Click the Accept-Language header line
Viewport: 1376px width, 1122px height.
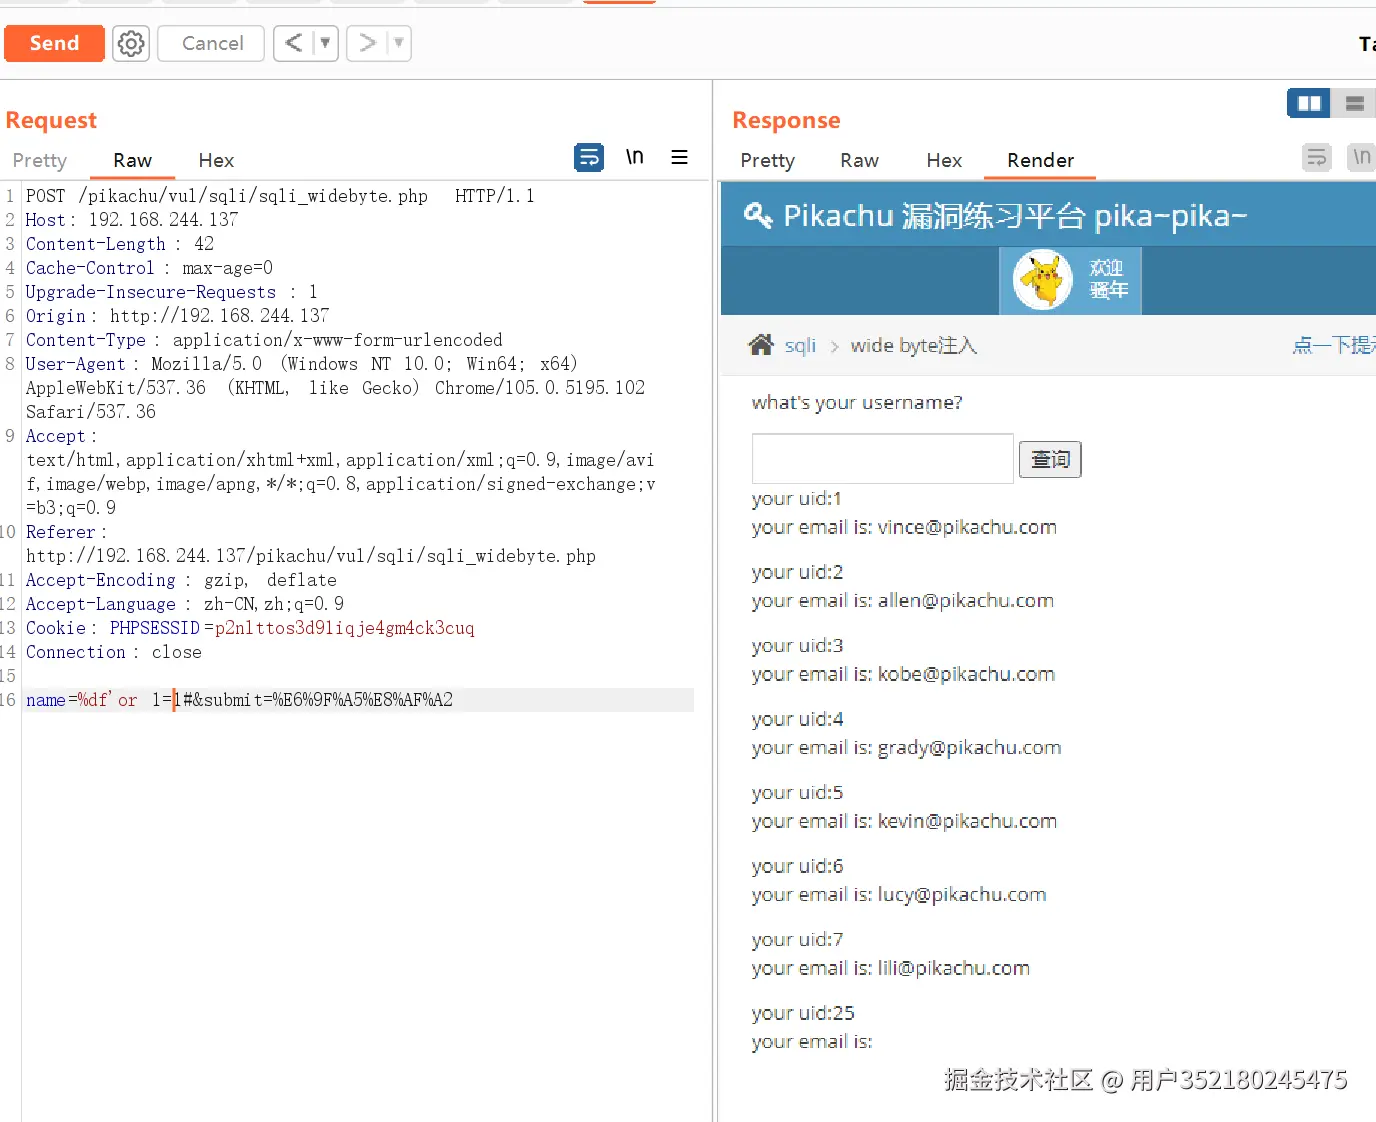click(185, 604)
